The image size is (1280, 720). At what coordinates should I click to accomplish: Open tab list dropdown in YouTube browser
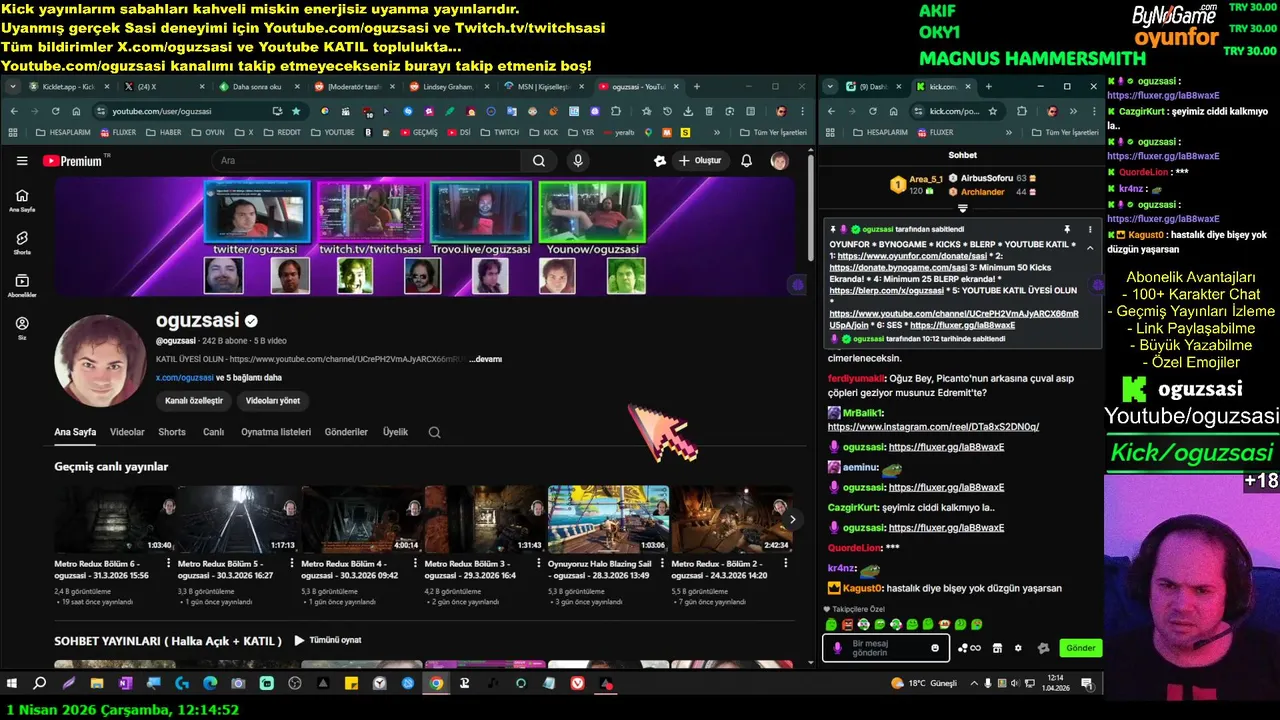14,87
